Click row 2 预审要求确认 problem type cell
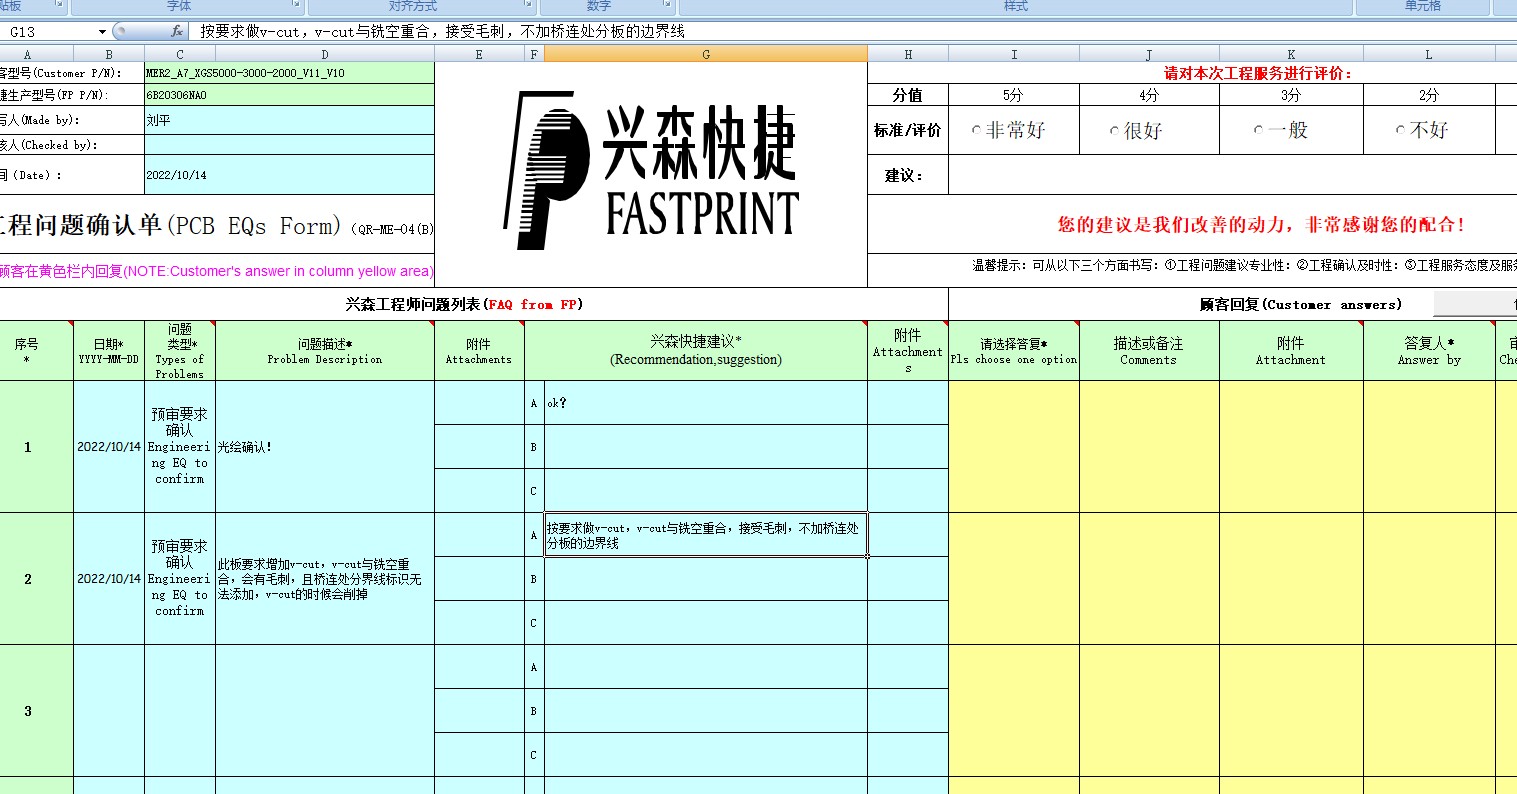This screenshot has width=1517, height=794. [x=180, y=579]
